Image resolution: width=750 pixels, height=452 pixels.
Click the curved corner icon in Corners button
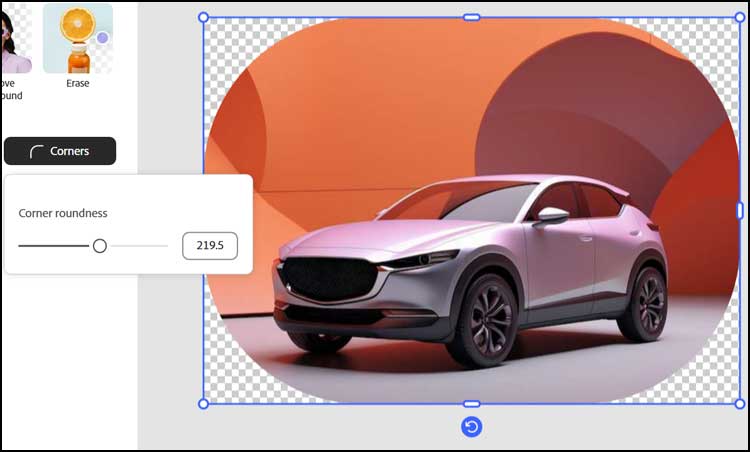36,152
